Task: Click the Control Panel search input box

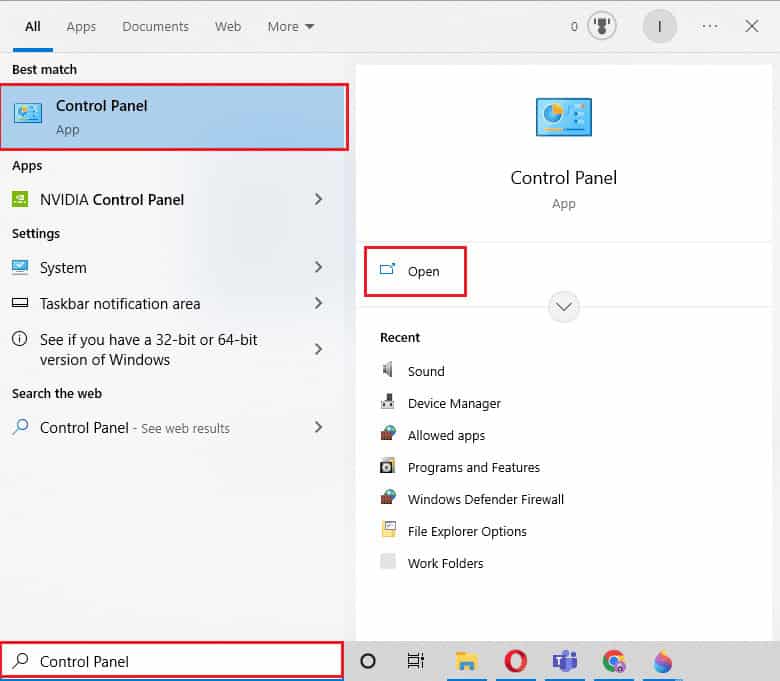Action: [180, 661]
